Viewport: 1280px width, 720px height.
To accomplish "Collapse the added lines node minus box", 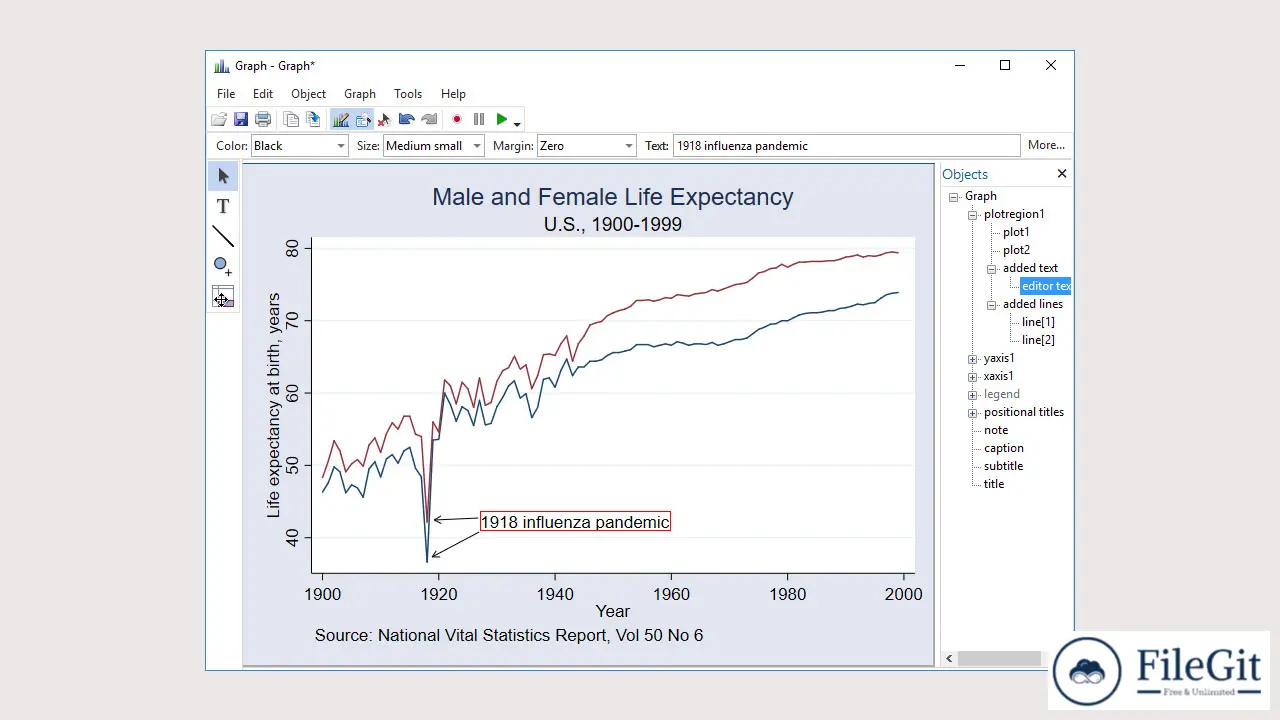I will 992,305.
